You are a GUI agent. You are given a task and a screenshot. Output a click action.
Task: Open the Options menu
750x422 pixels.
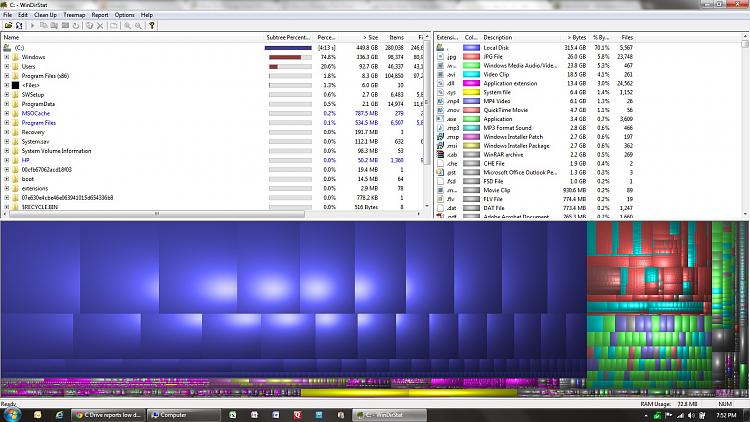[124, 15]
